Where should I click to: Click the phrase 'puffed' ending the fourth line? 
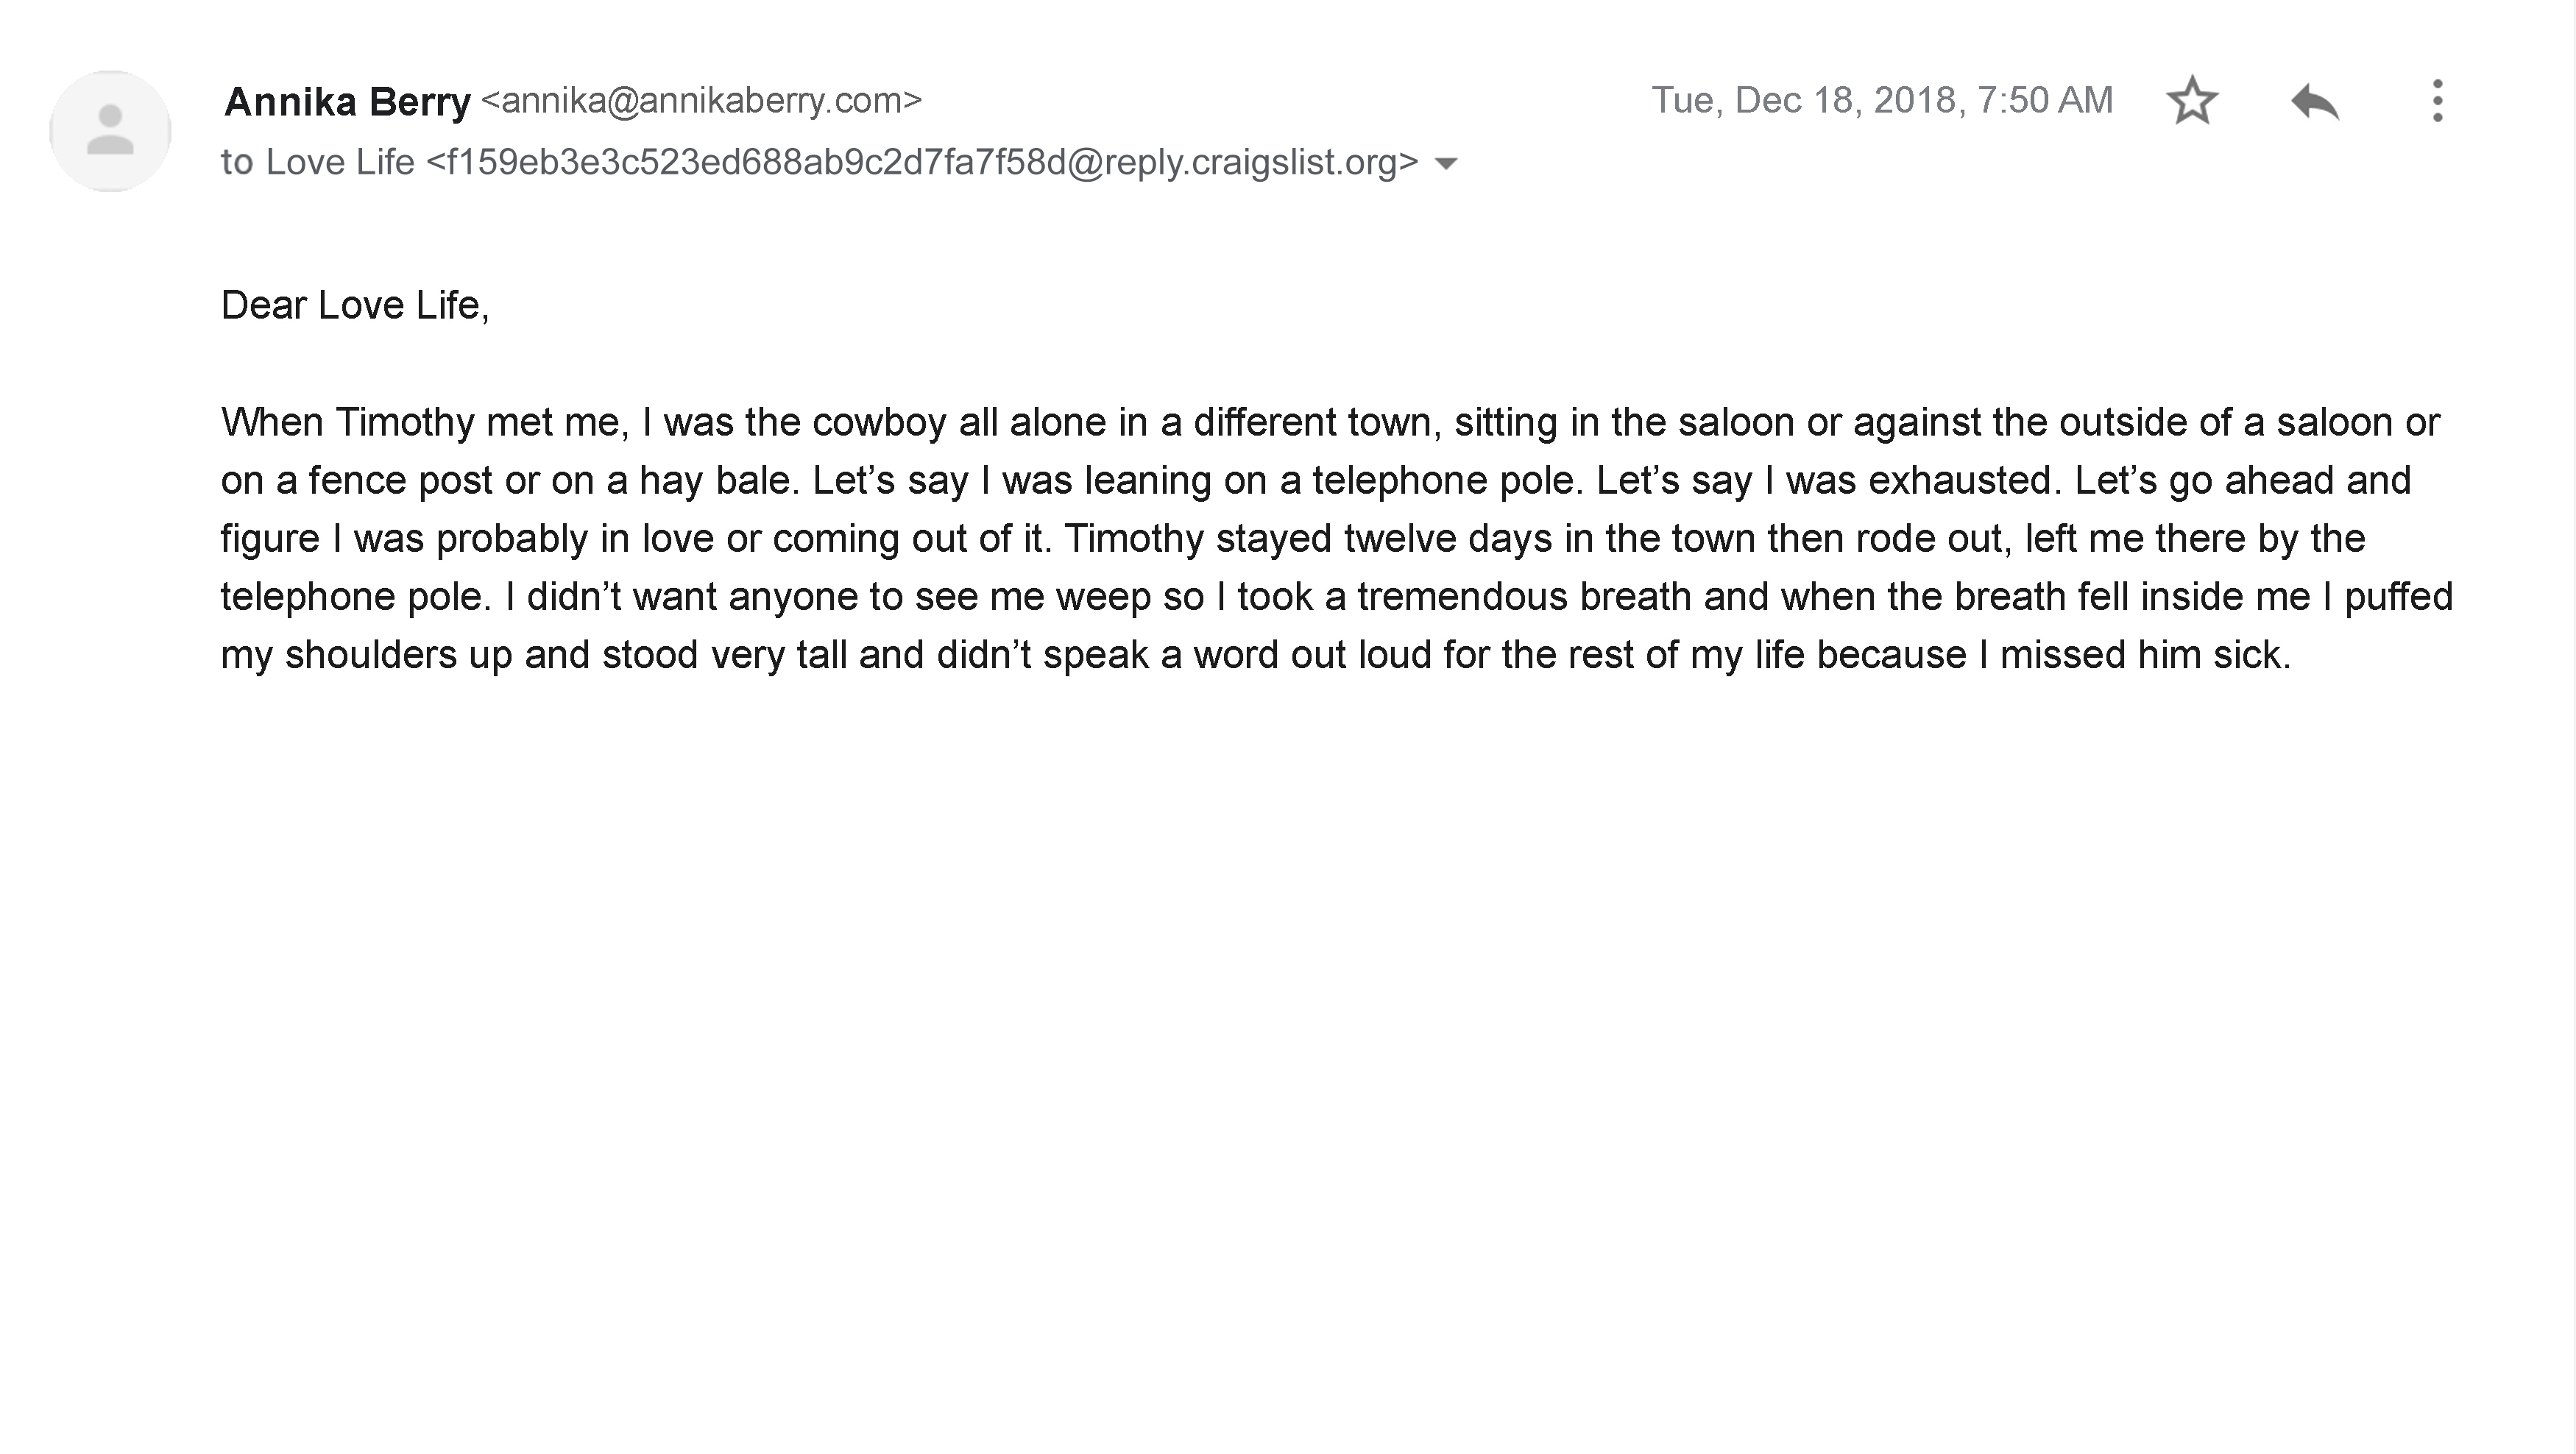pos(2399,596)
